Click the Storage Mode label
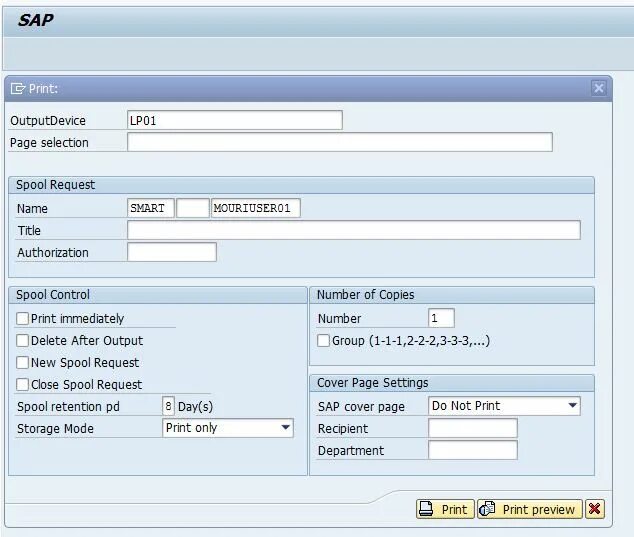Screen dimensions: 634x537 (55, 429)
